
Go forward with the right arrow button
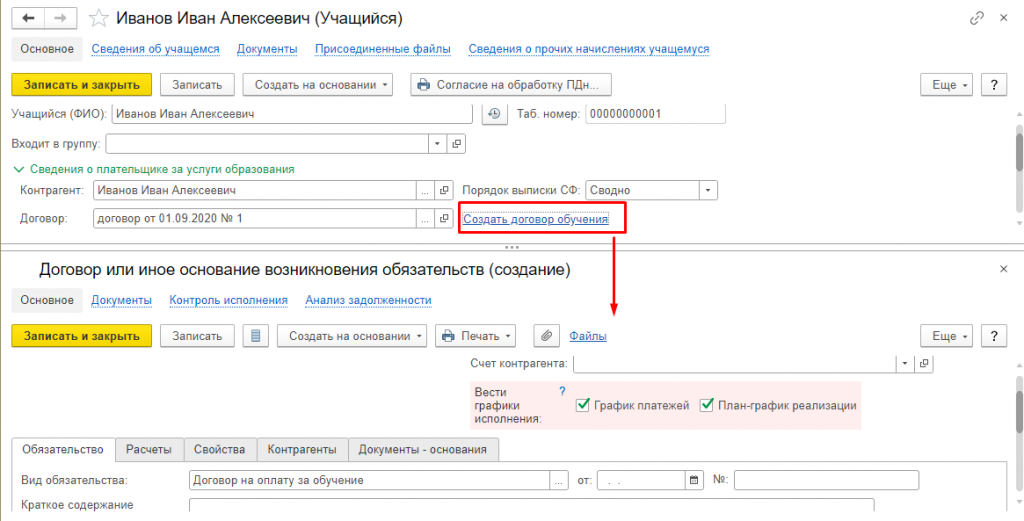coord(60,18)
